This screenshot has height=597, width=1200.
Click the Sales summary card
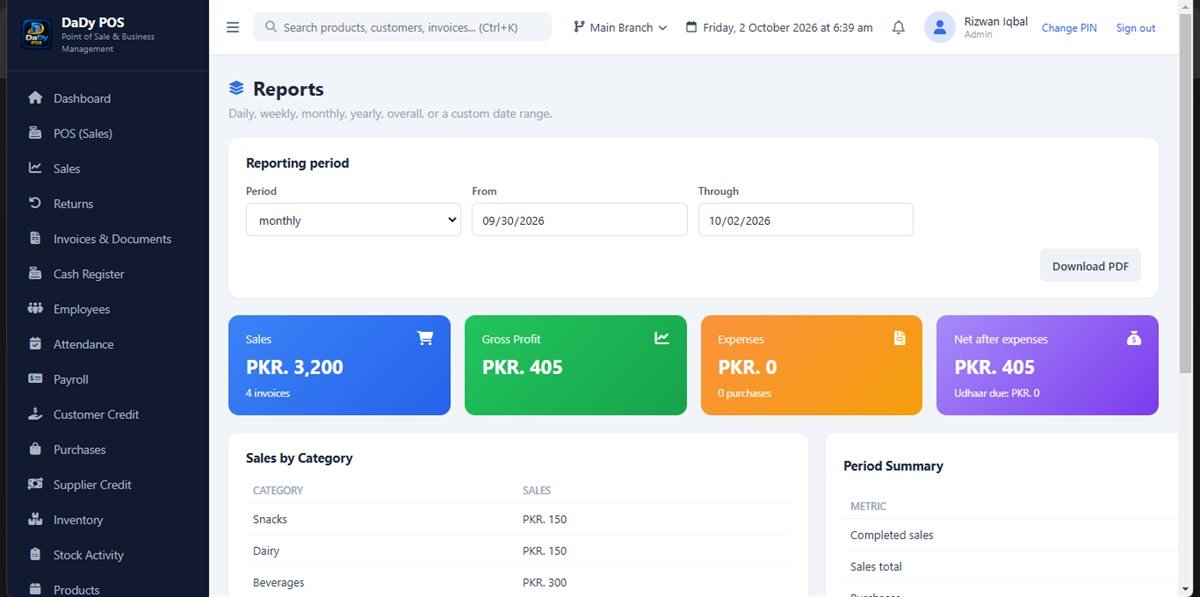[x=339, y=365]
